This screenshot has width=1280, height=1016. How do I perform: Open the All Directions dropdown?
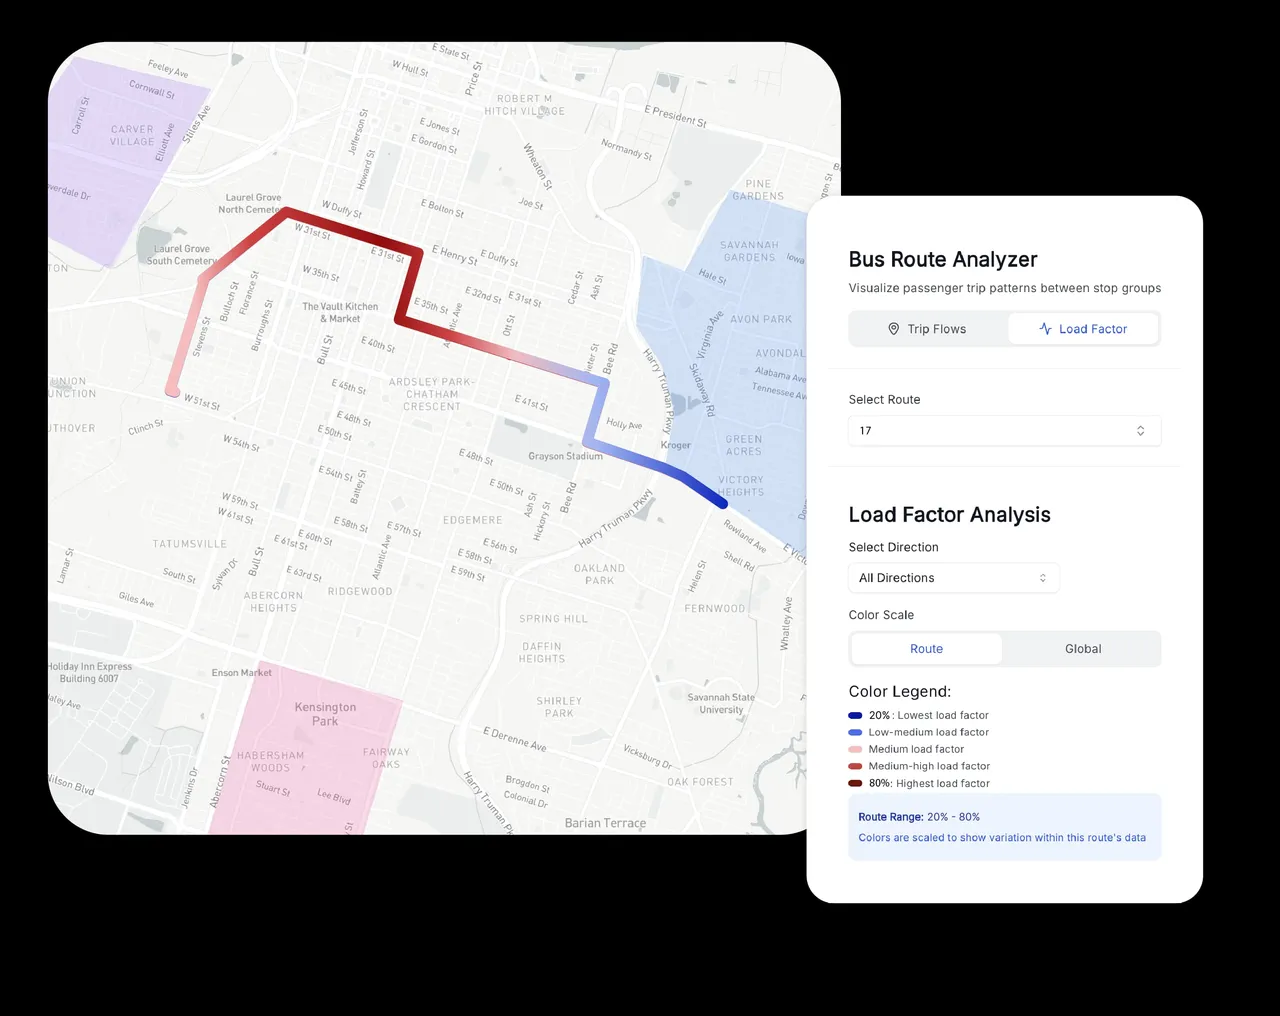(x=953, y=578)
